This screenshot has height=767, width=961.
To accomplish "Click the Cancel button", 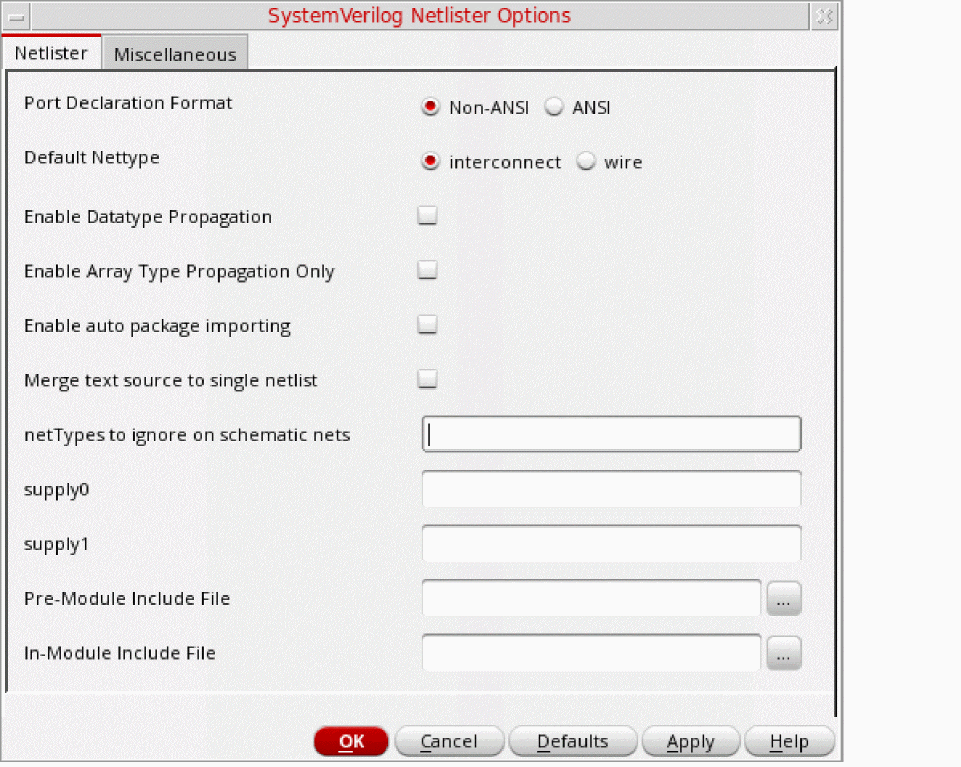I will [x=449, y=741].
